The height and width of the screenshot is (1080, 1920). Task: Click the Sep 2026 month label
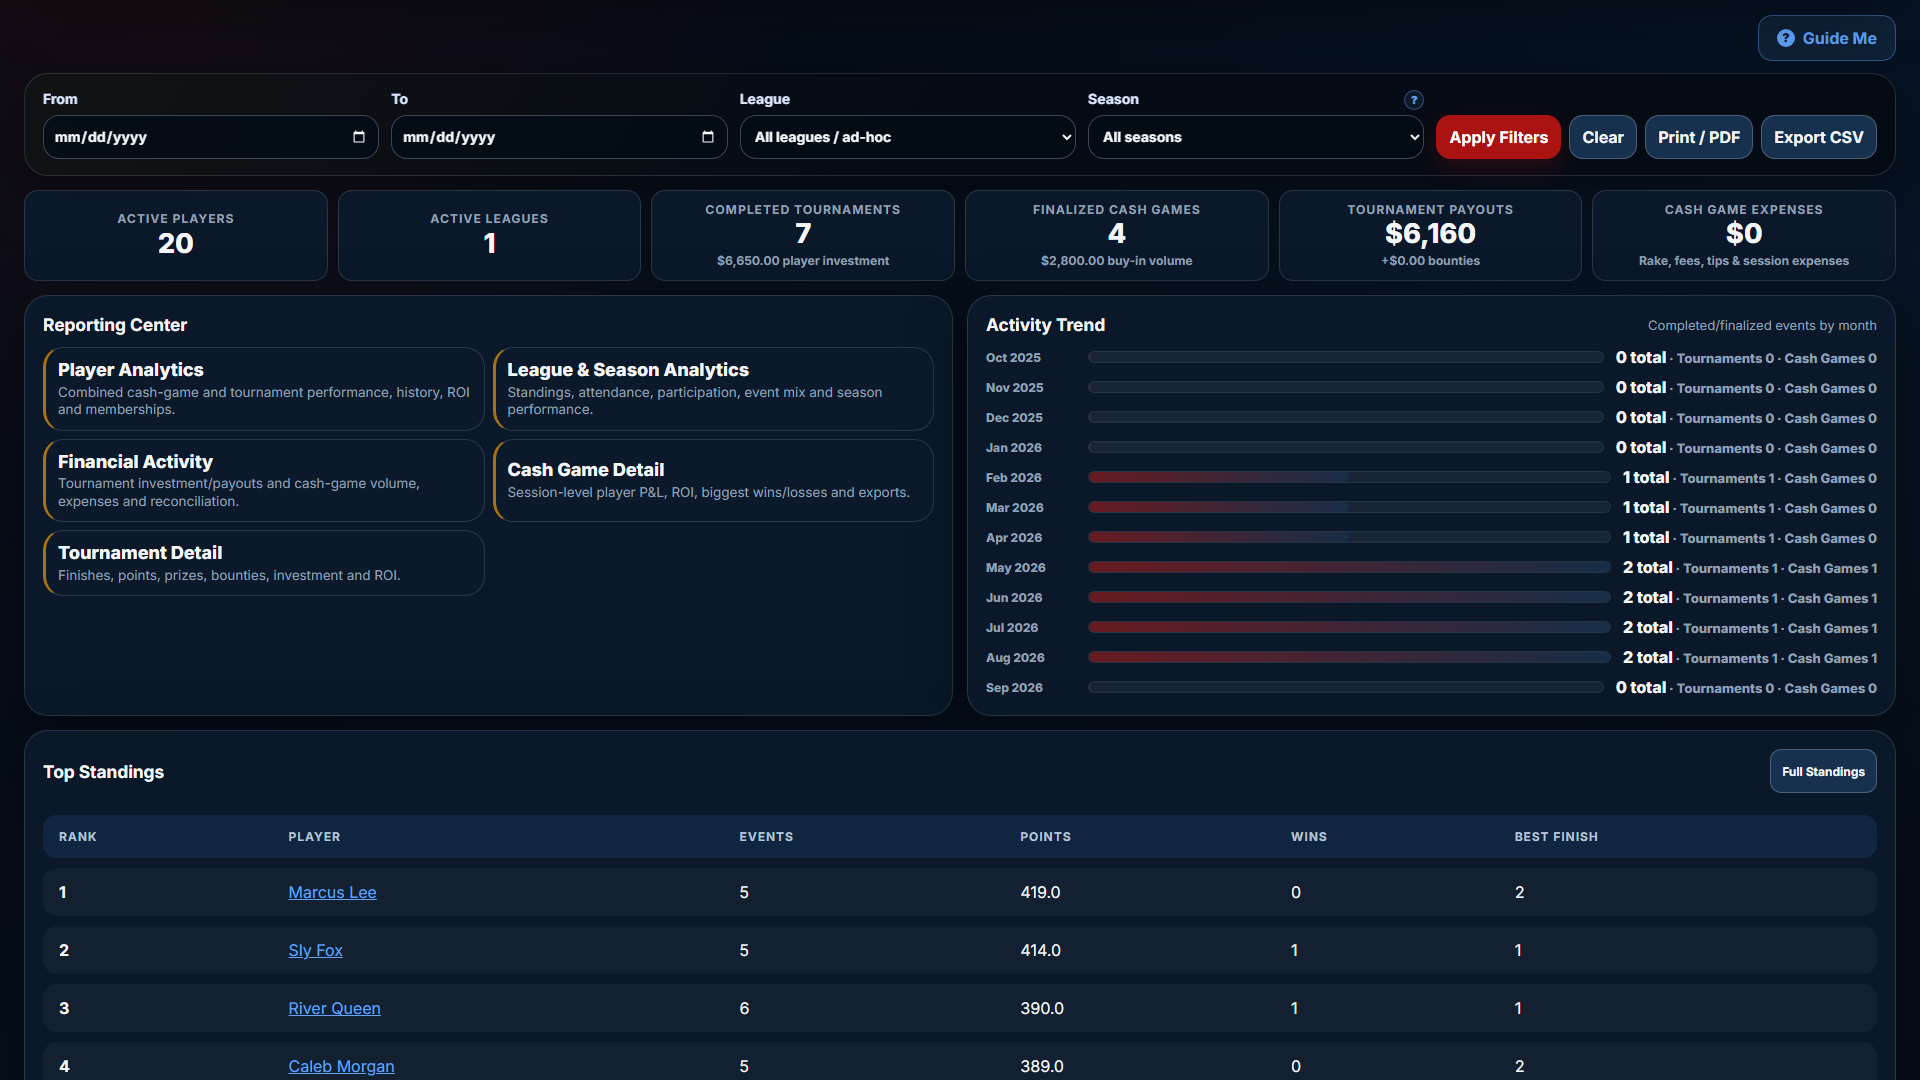coord(1014,688)
